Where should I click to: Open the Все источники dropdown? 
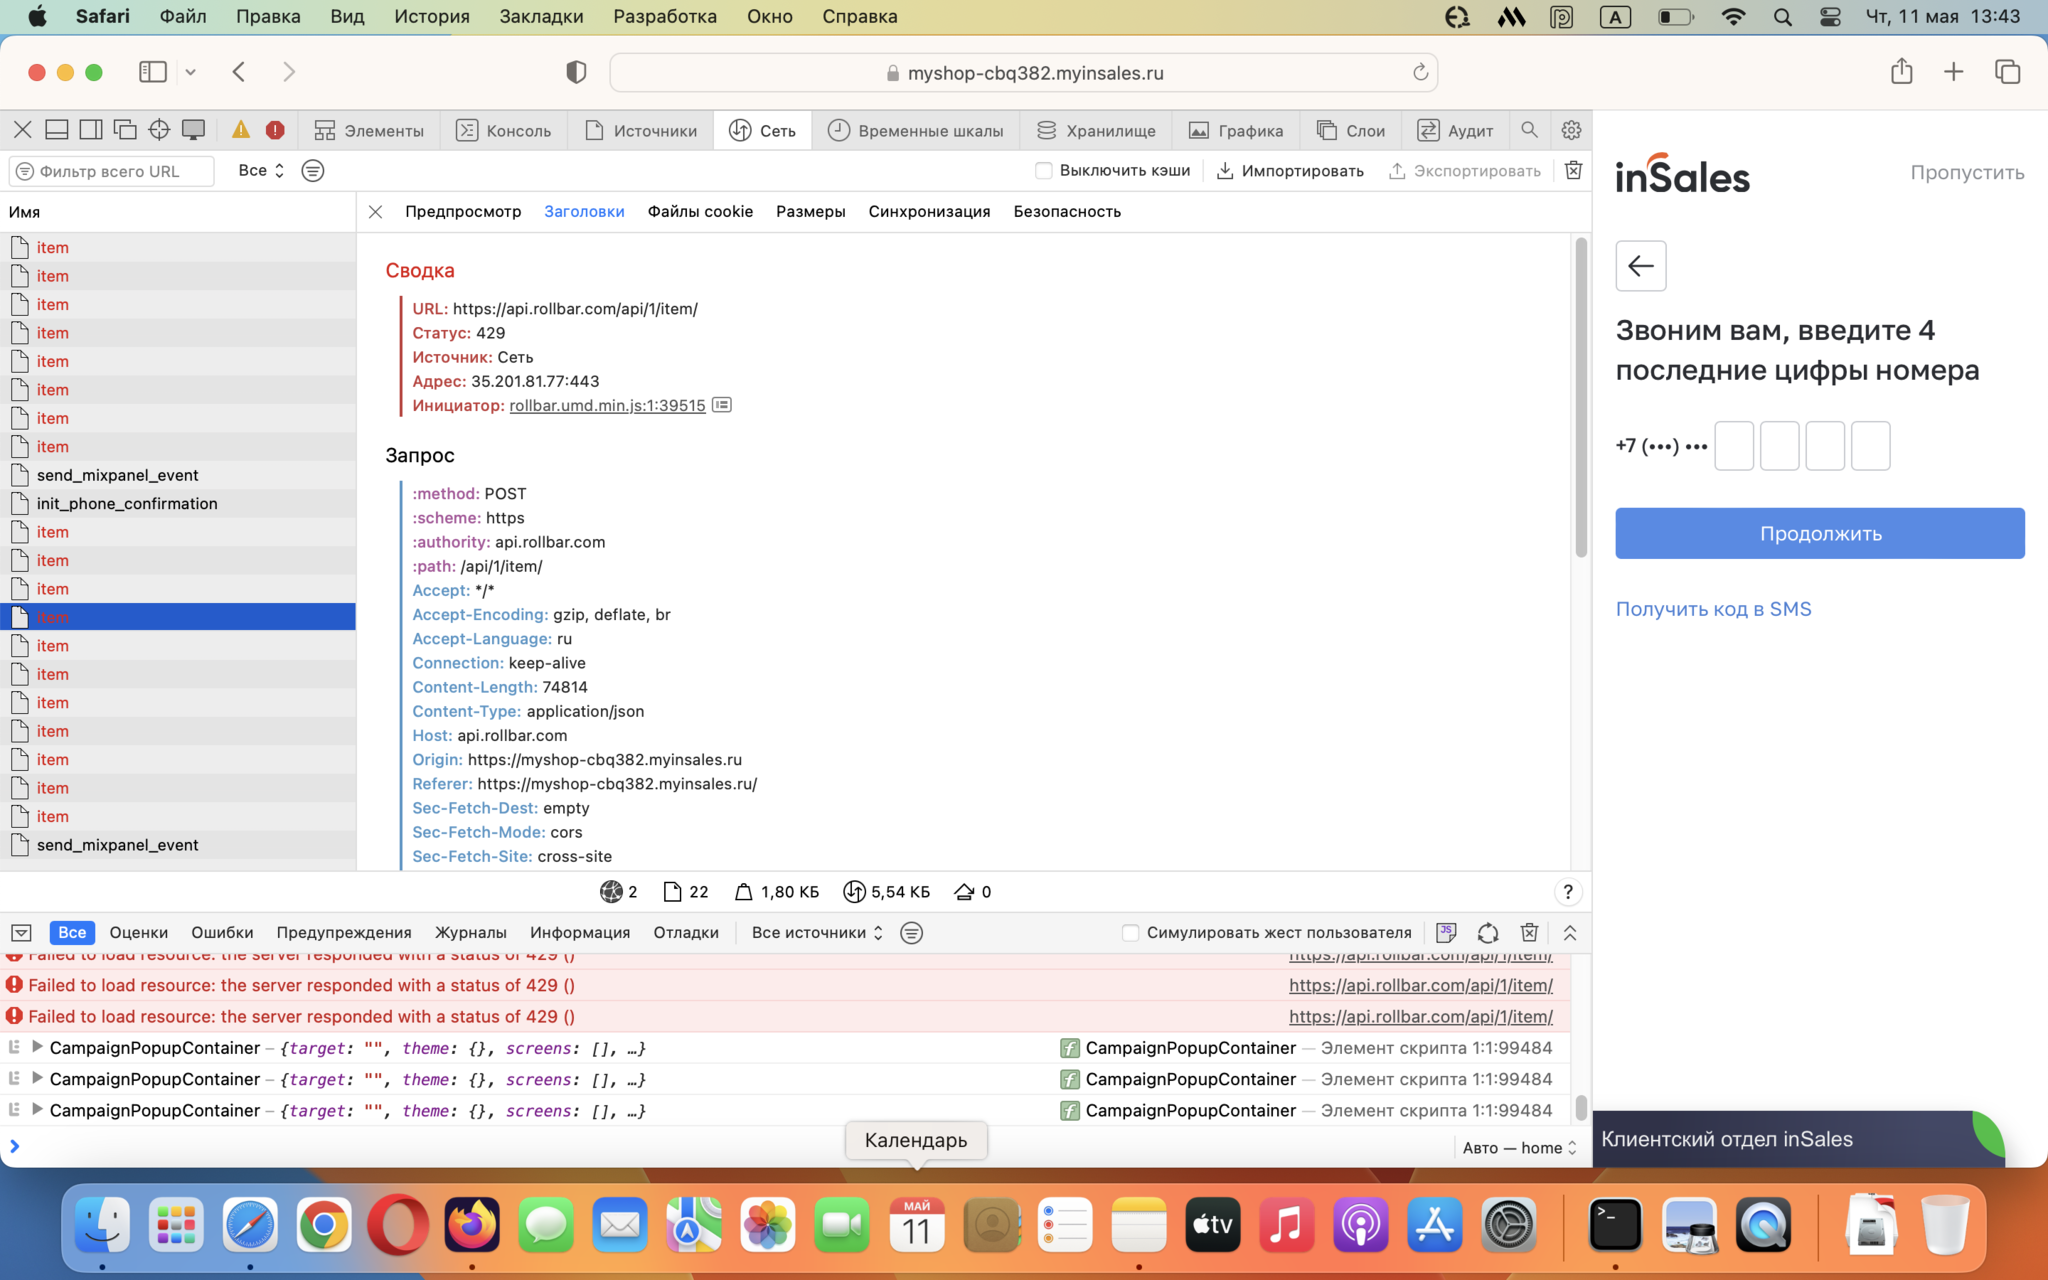click(x=817, y=932)
